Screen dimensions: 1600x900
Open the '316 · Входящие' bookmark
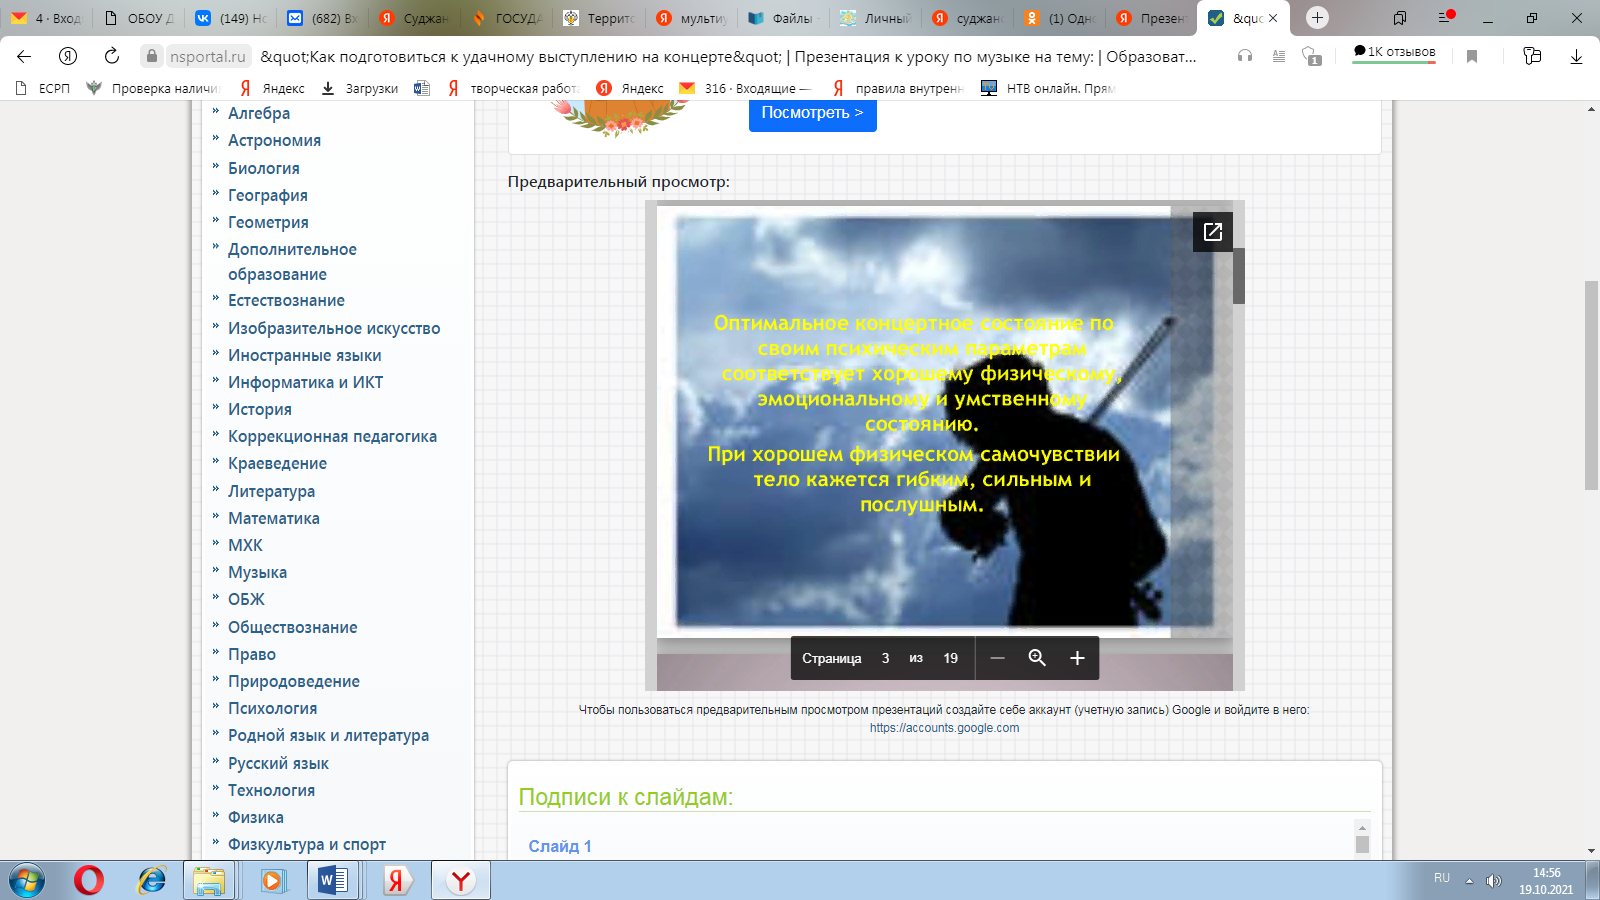tap(746, 88)
